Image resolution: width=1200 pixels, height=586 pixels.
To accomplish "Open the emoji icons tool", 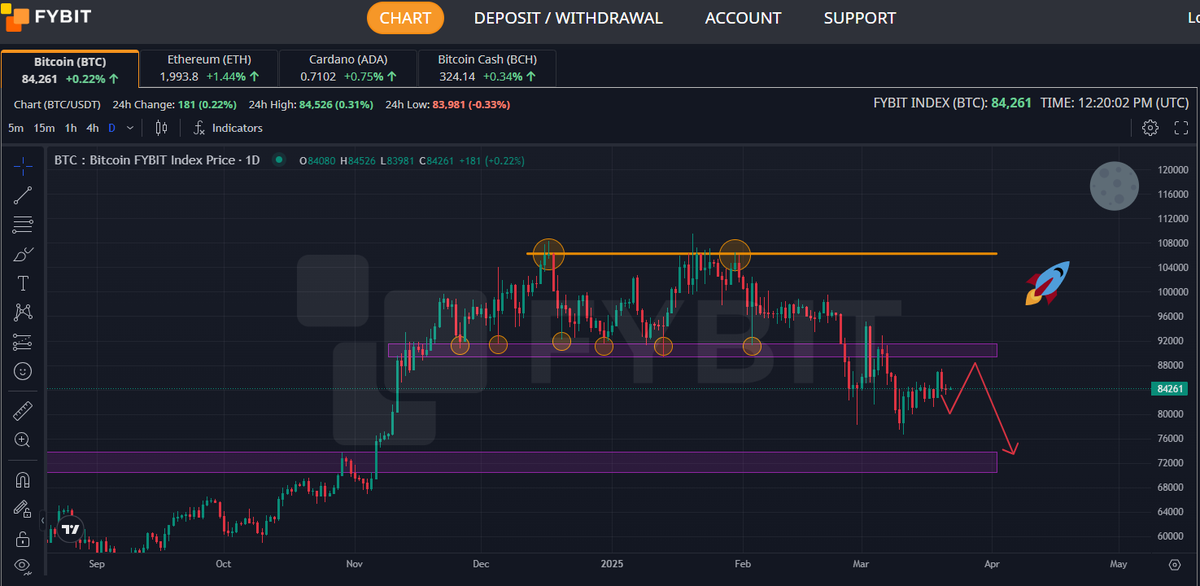I will click(x=23, y=371).
